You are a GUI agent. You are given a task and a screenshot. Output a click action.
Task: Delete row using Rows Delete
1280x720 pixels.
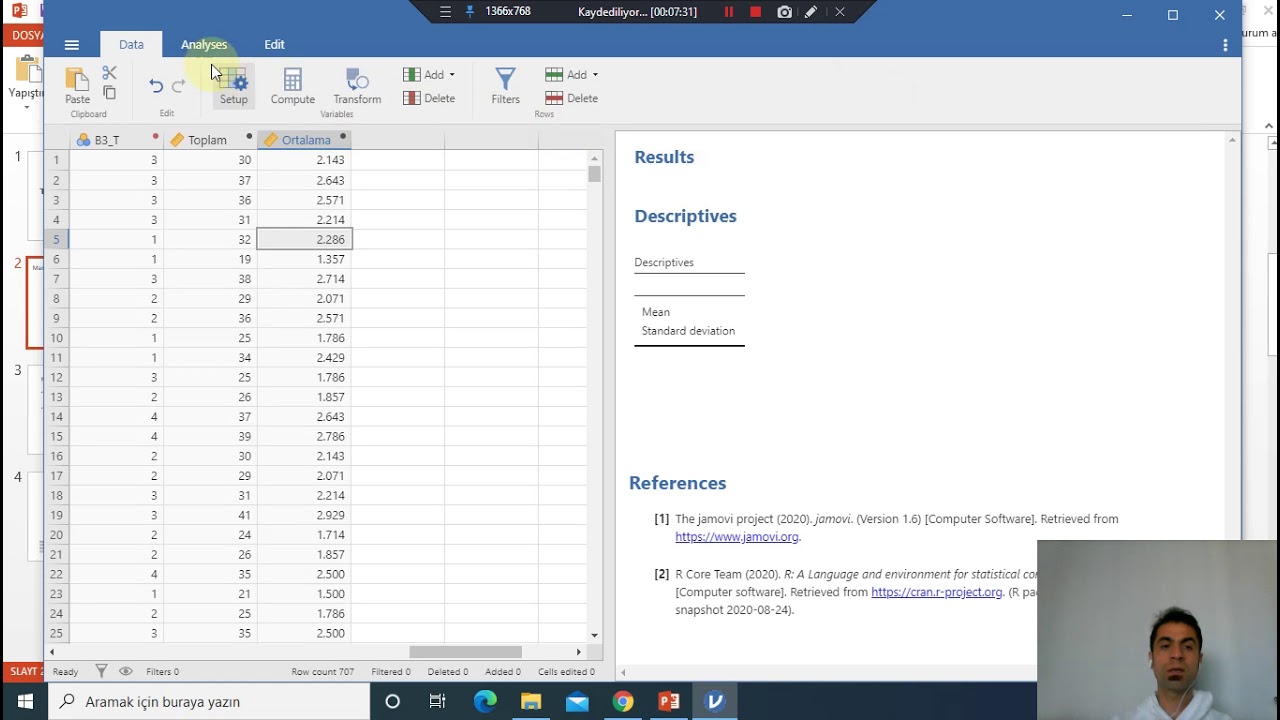(x=572, y=98)
